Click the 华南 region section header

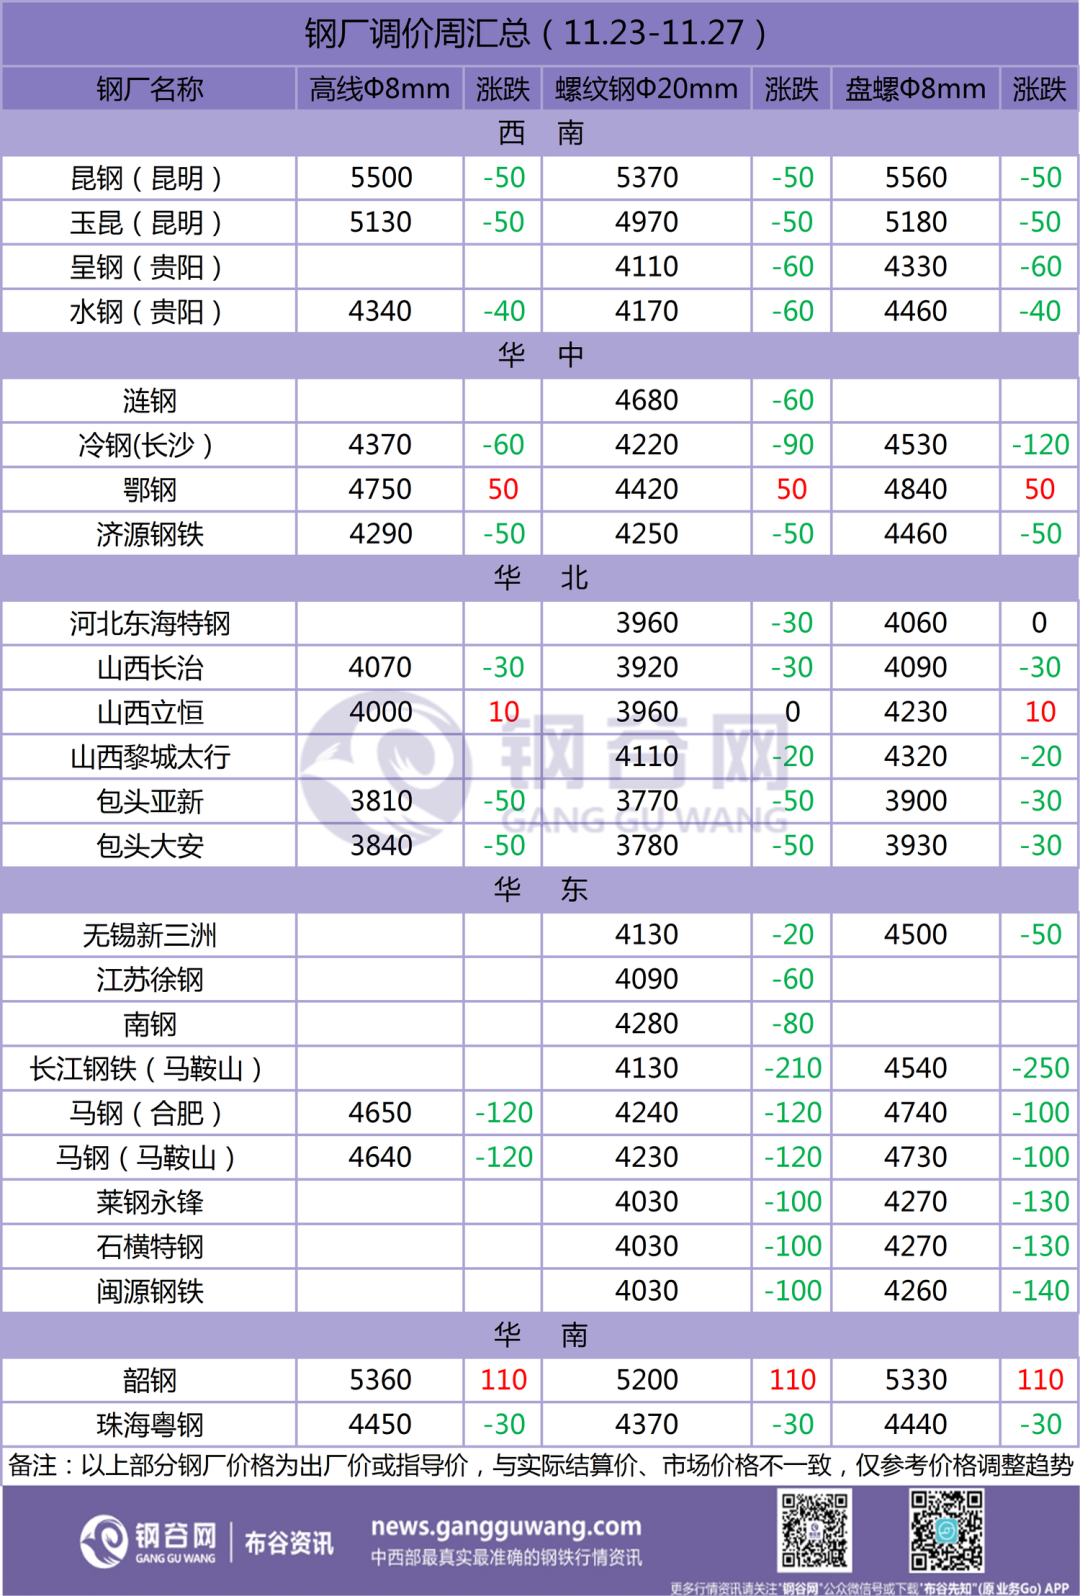[540, 1335]
